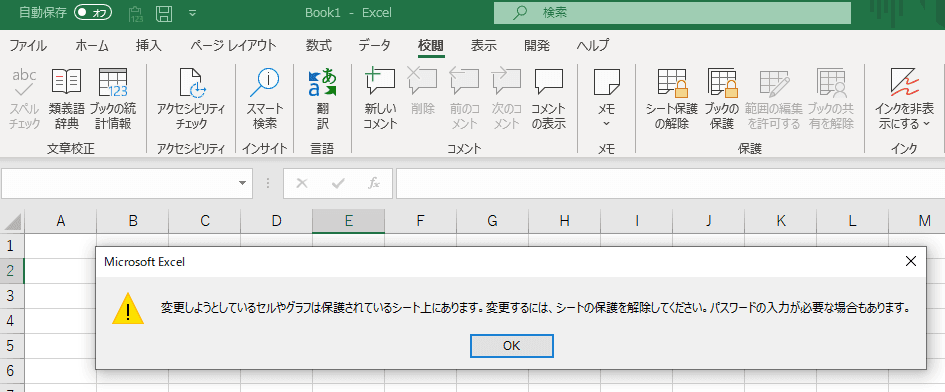
Task: Close the Microsoft Excel warning dialog
Action: (911, 261)
